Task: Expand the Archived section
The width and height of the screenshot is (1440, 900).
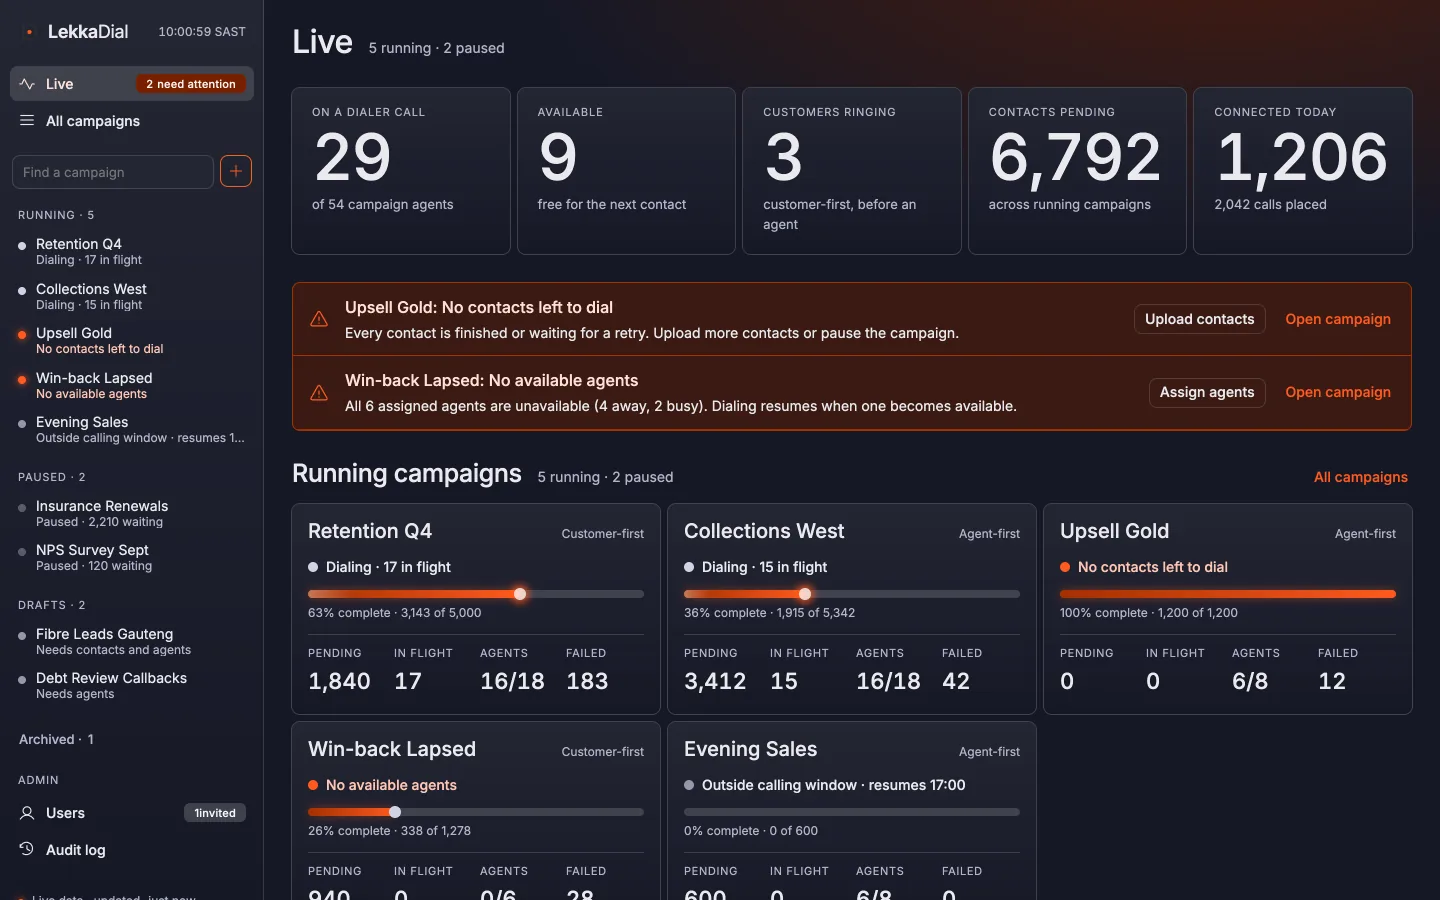Action: [x=56, y=739]
